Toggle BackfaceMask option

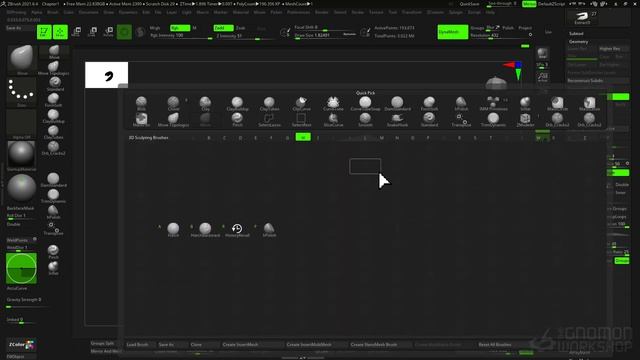click(x=20, y=208)
